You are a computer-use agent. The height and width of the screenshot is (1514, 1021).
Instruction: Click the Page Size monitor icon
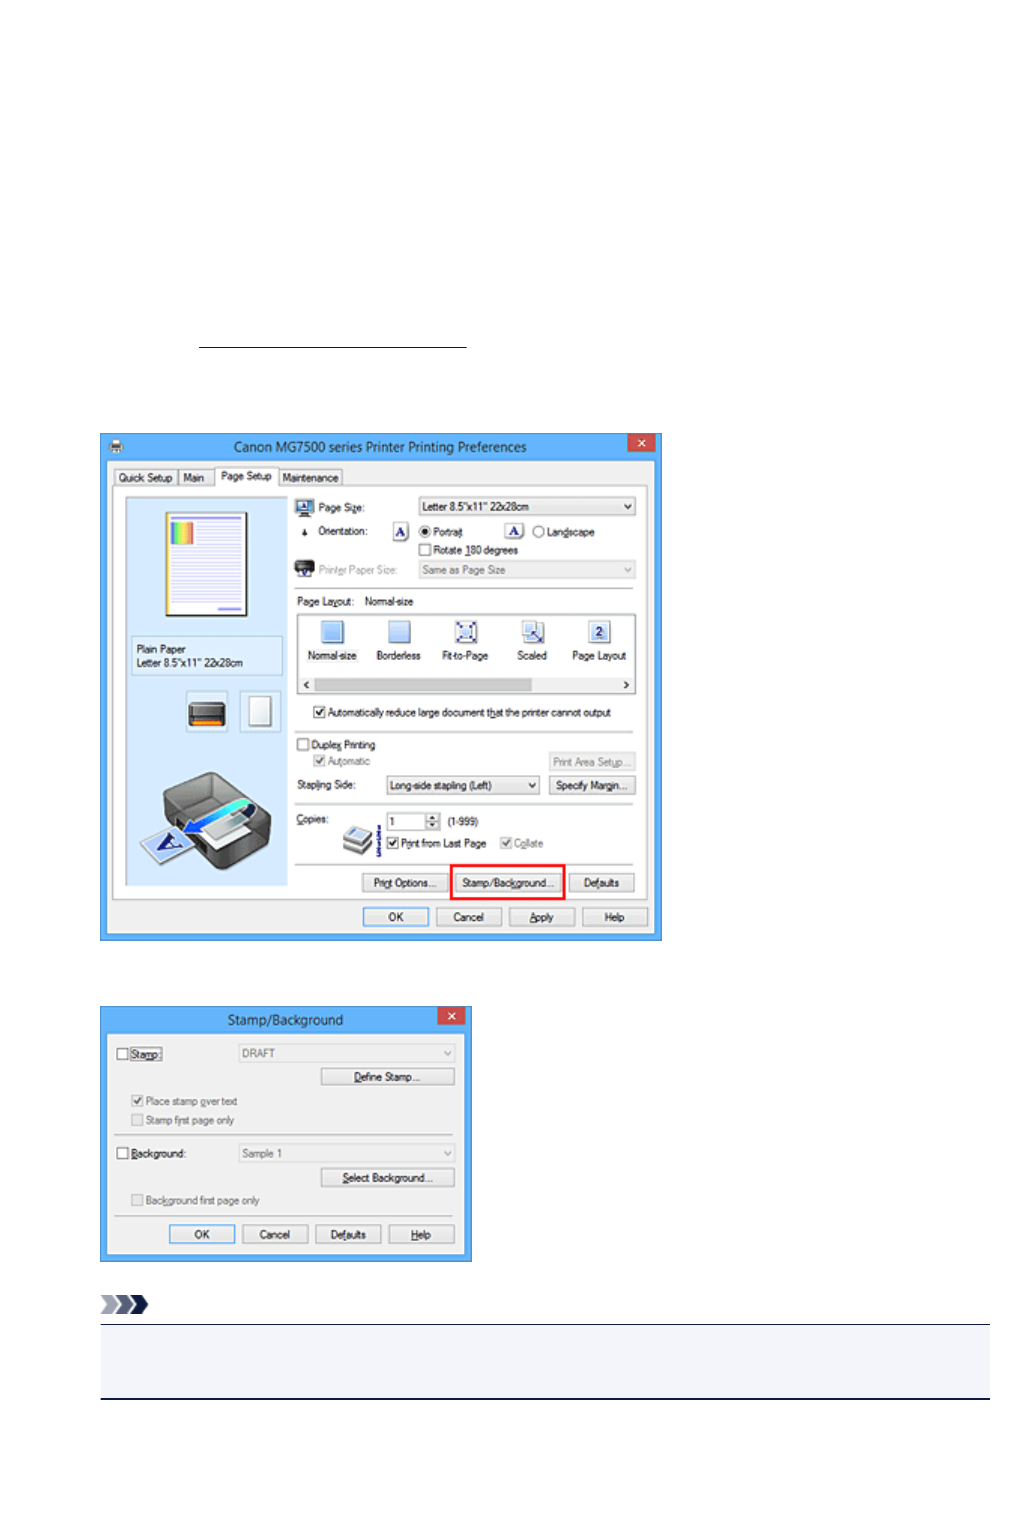pos(305,507)
